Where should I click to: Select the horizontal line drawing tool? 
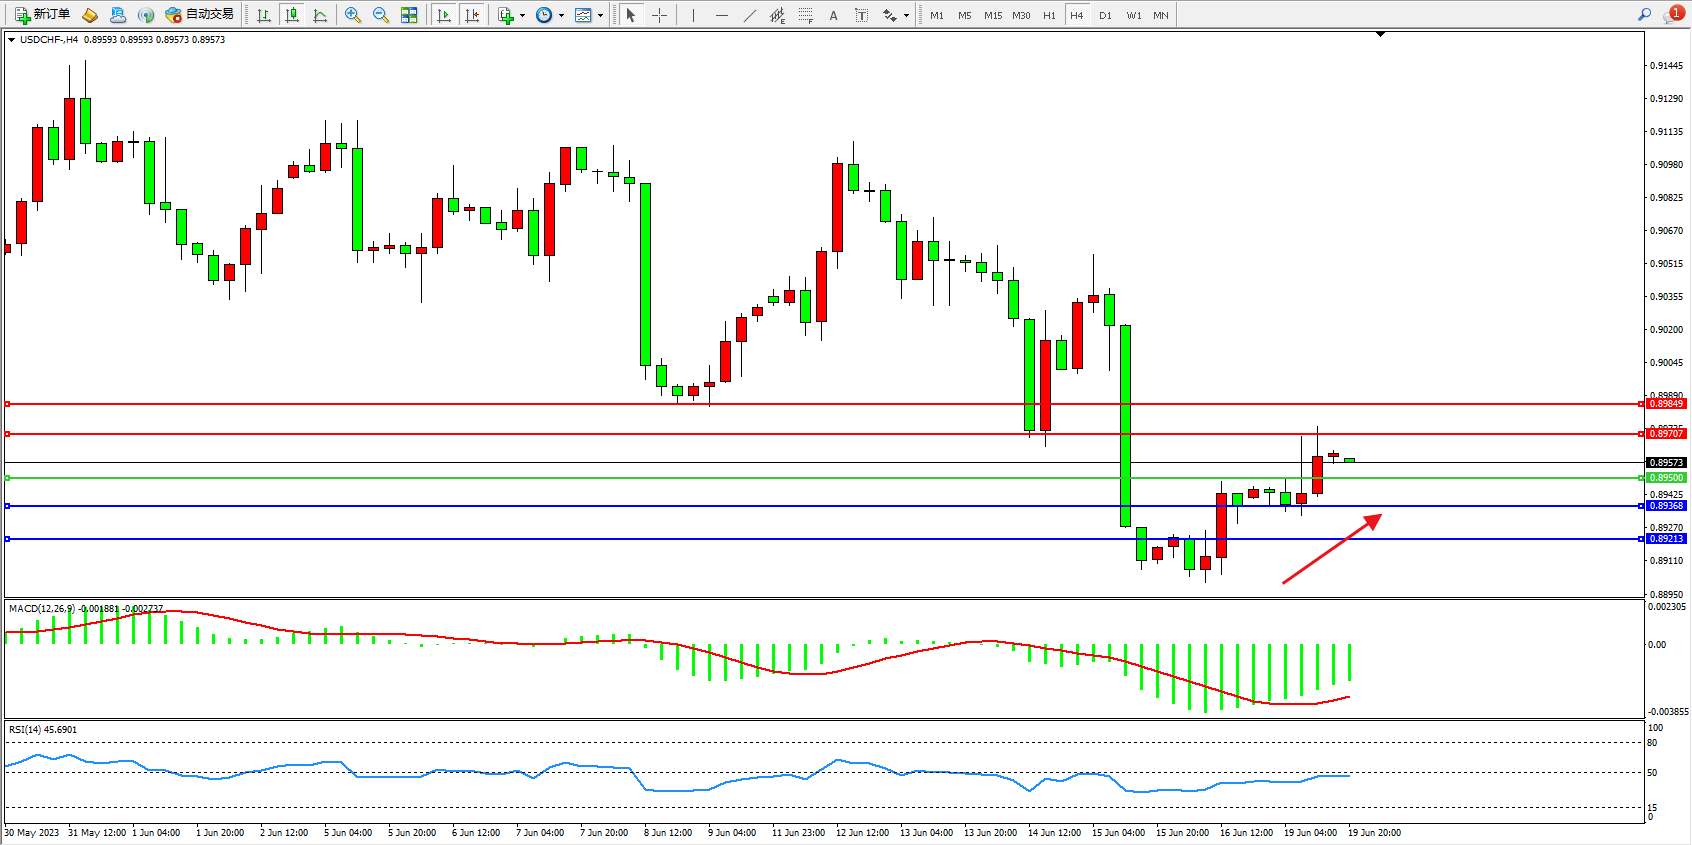coord(721,15)
